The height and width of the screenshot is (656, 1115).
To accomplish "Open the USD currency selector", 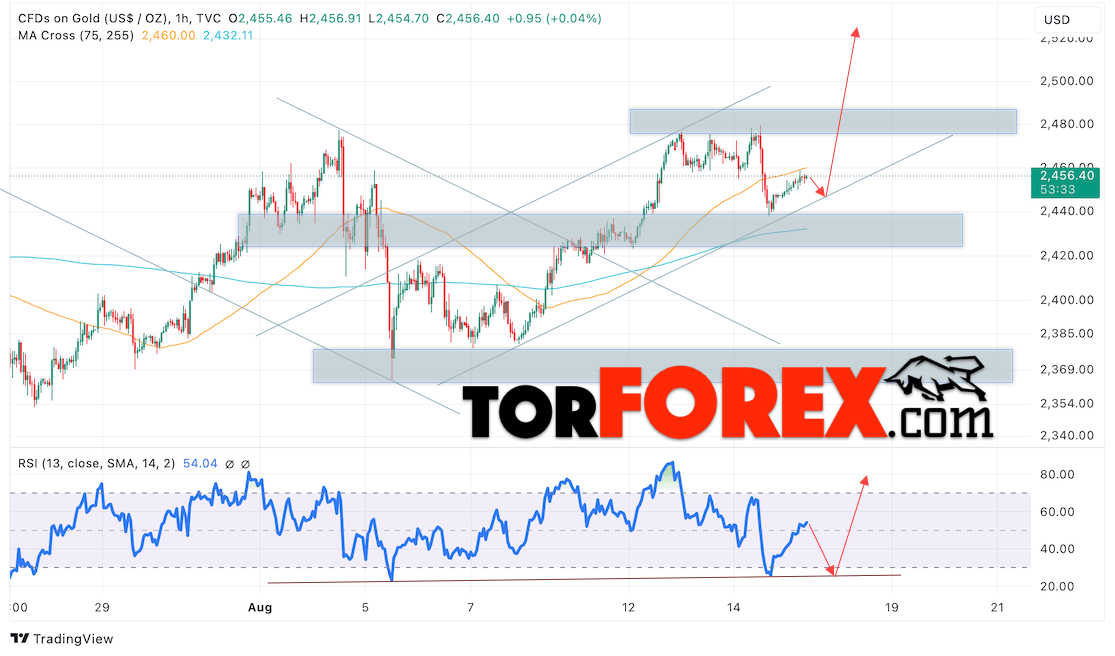I will tap(1065, 19).
